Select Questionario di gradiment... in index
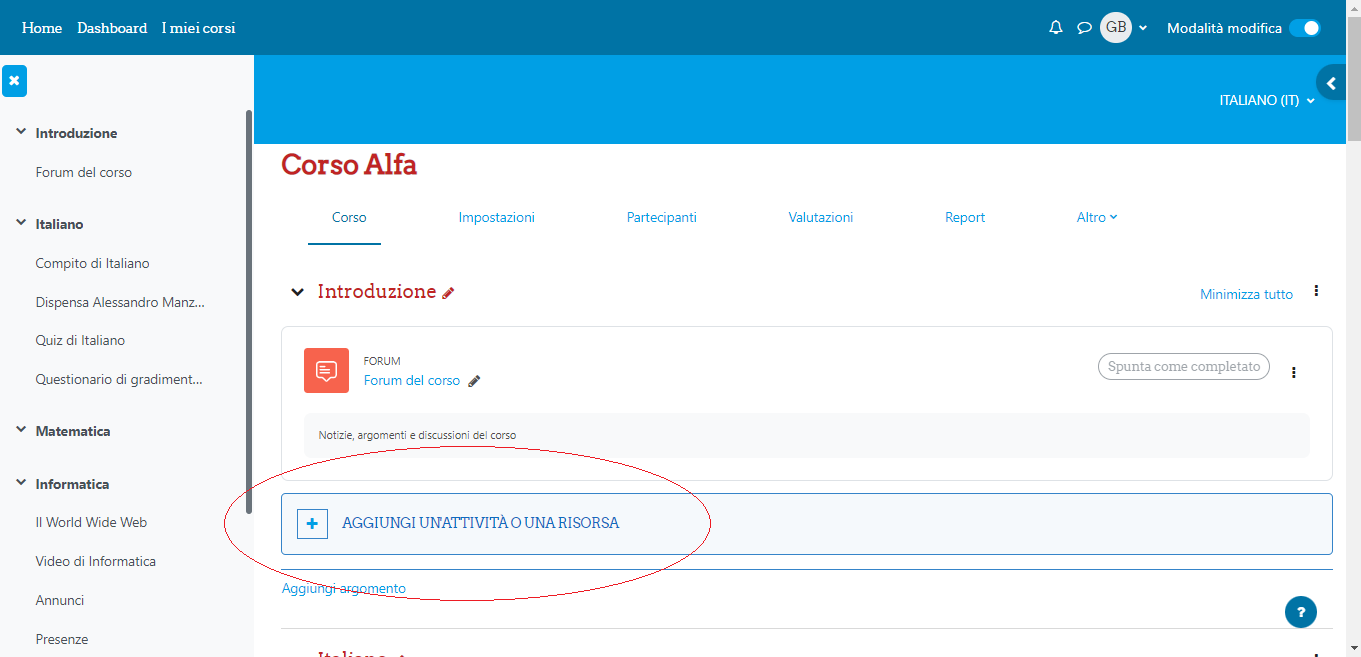Viewport: 1361px width, 657px height. 119,379
